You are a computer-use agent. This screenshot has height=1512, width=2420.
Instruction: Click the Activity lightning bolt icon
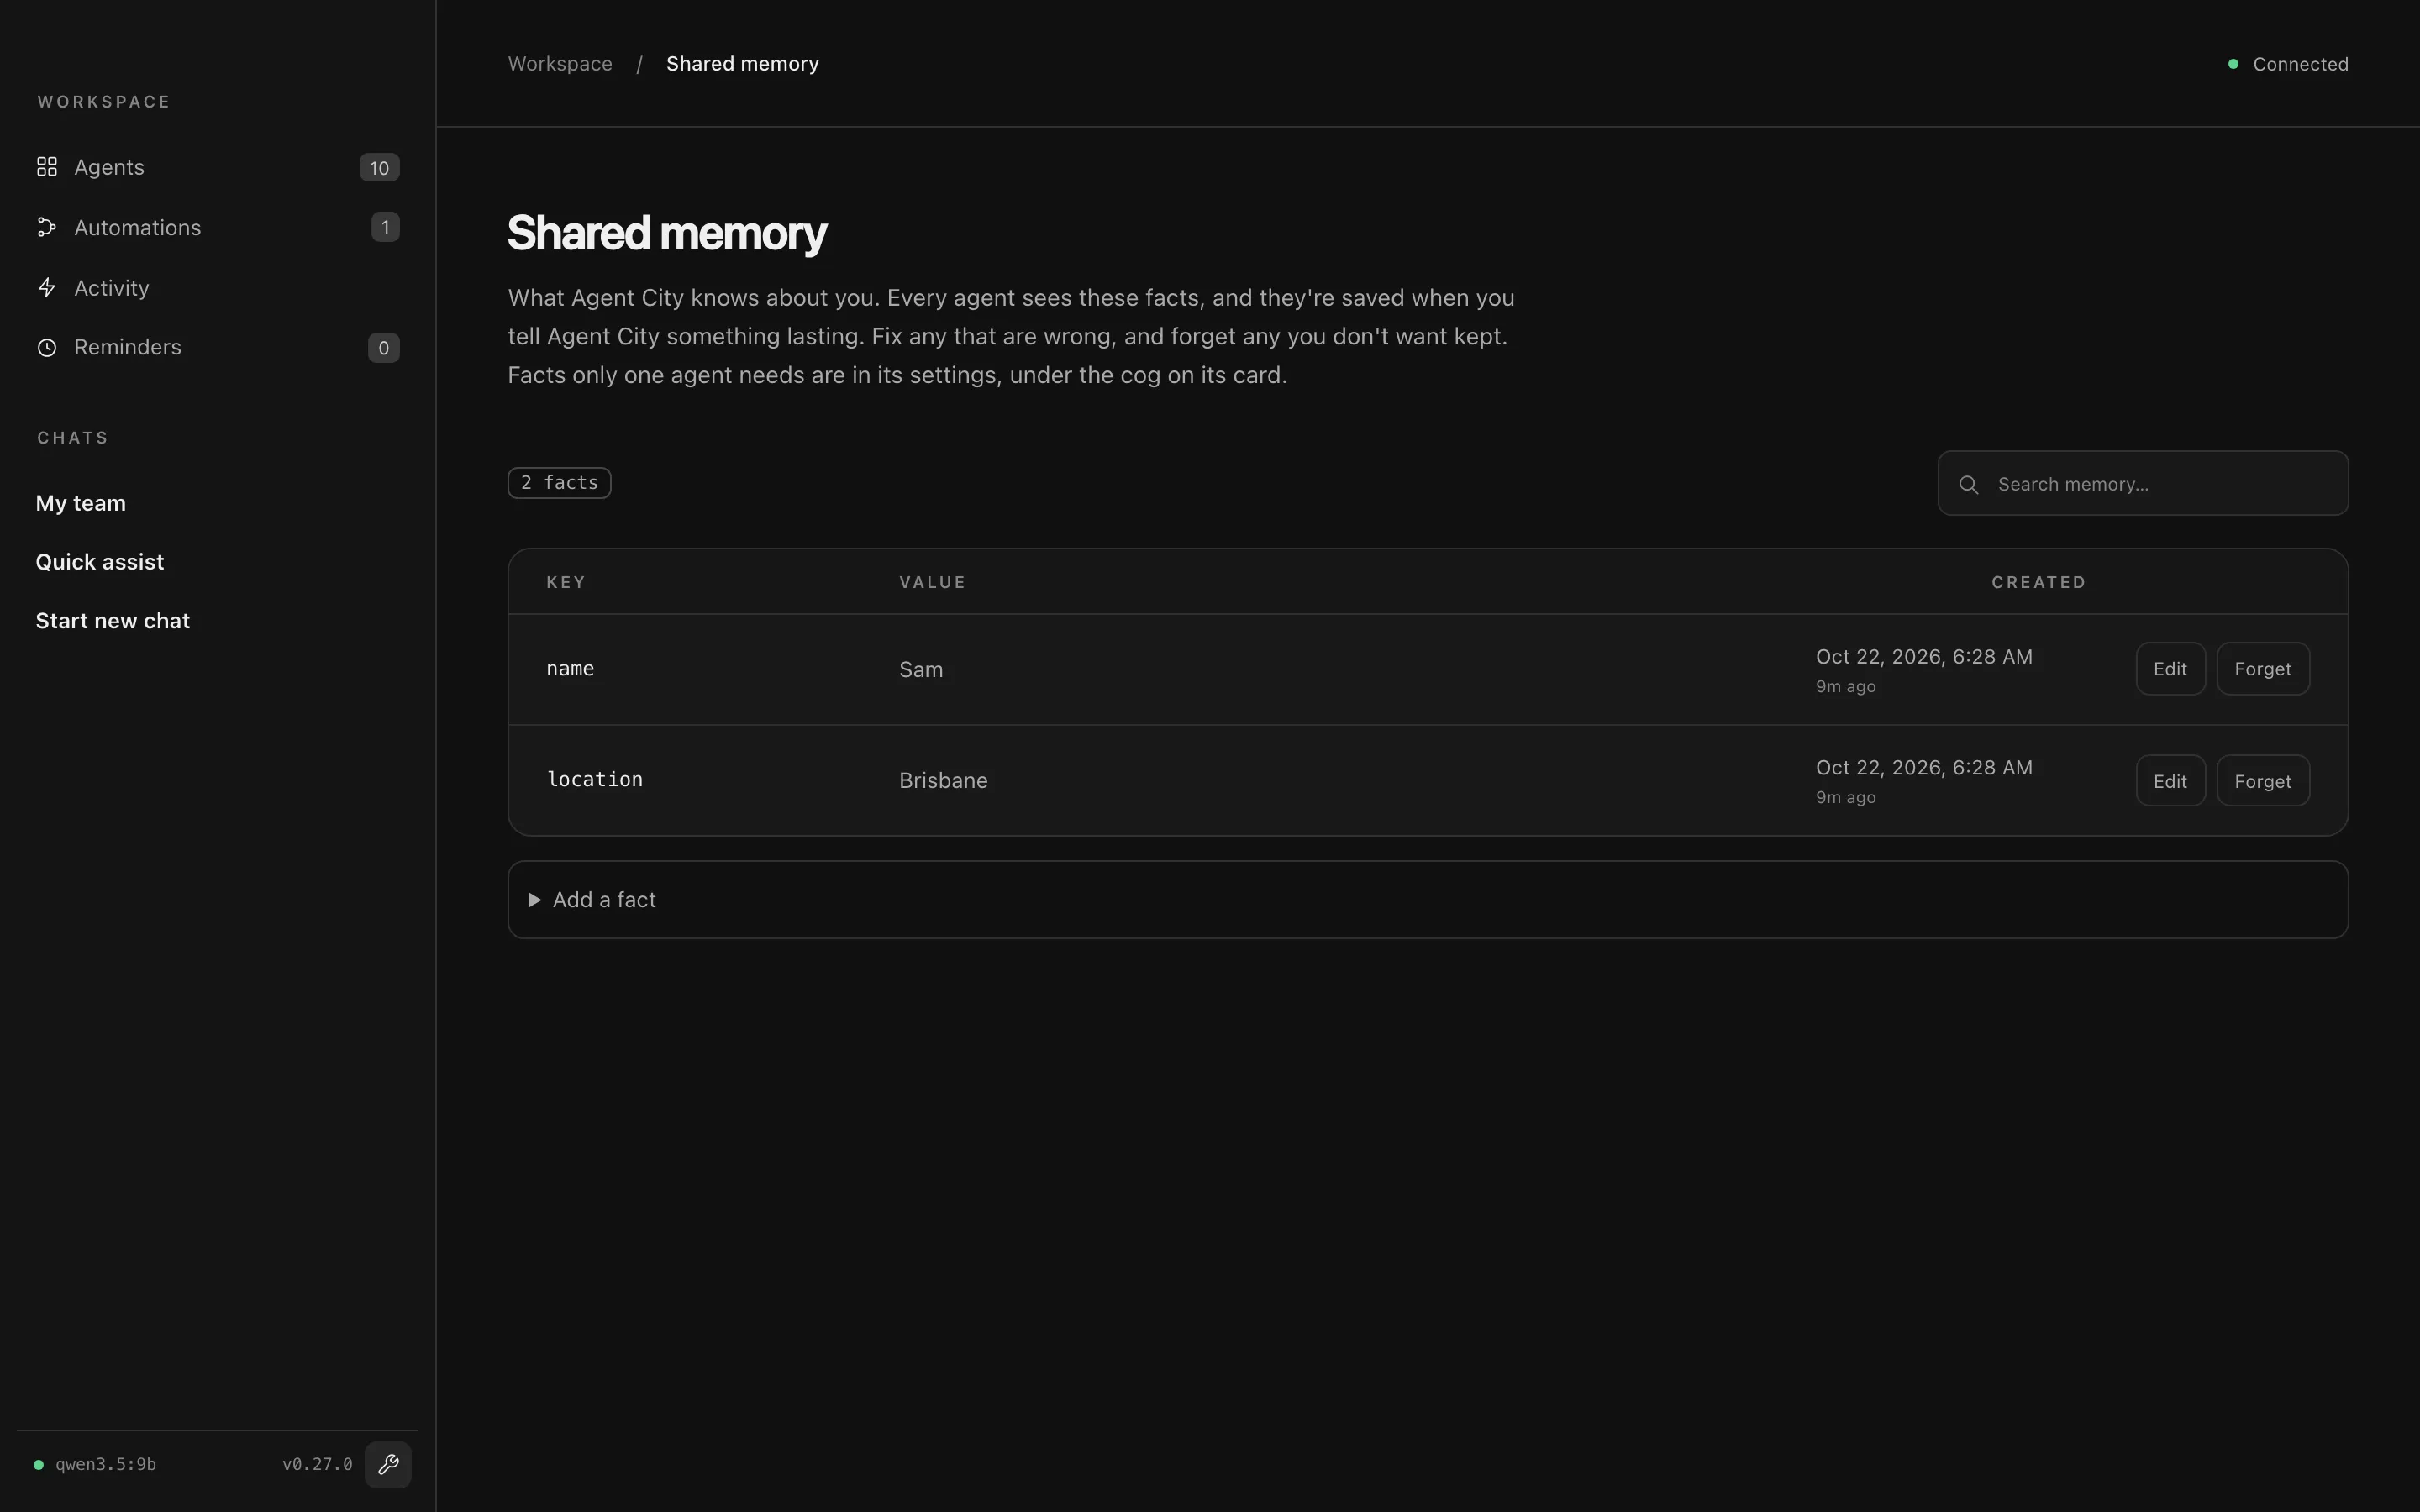coord(47,288)
